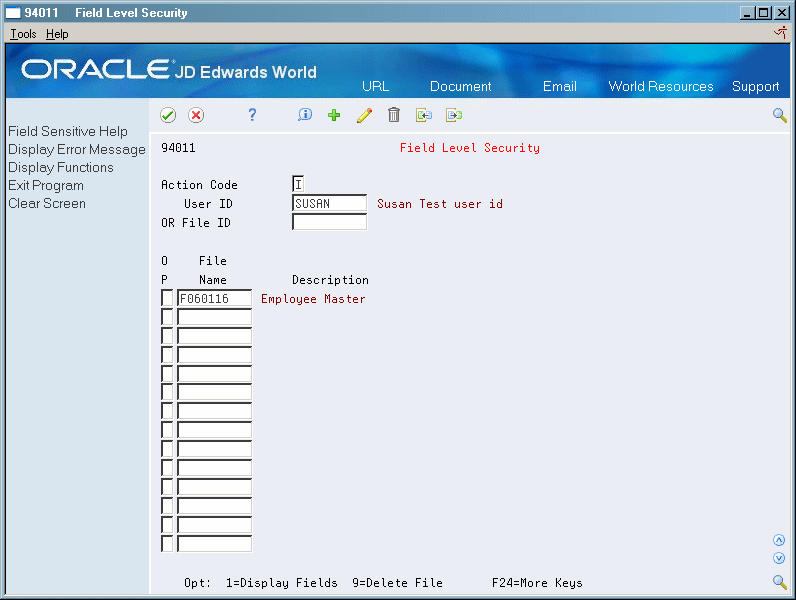Screen dimensions: 796x600
Task: Select Exit Program
Action: click(x=46, y=186)
